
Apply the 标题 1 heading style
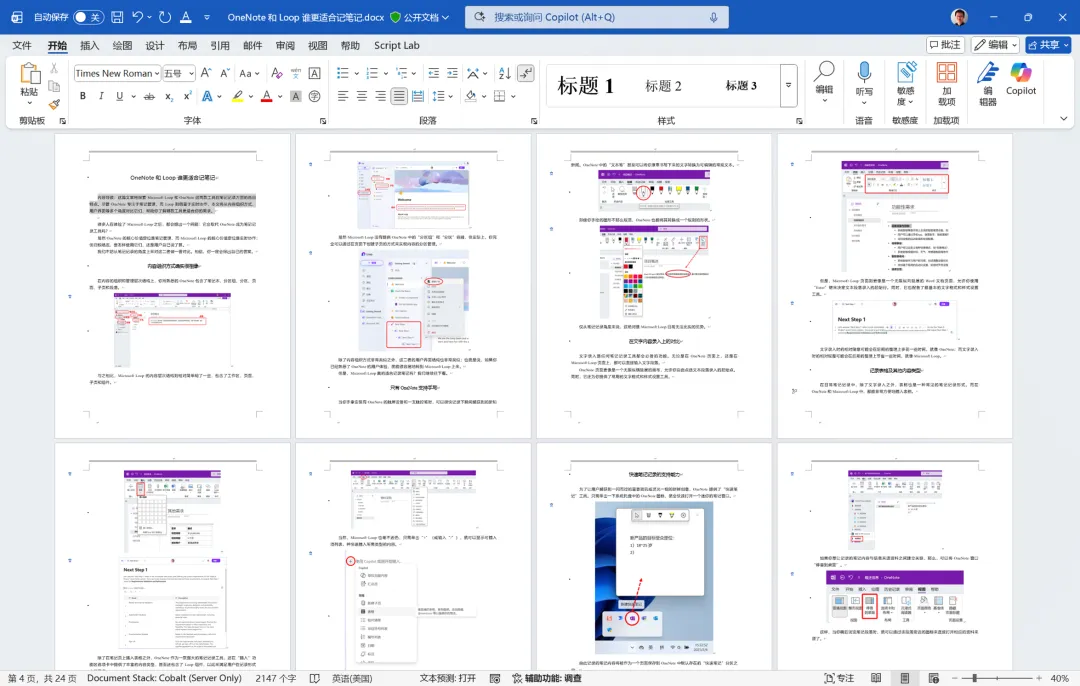click(x=585, y=85)
